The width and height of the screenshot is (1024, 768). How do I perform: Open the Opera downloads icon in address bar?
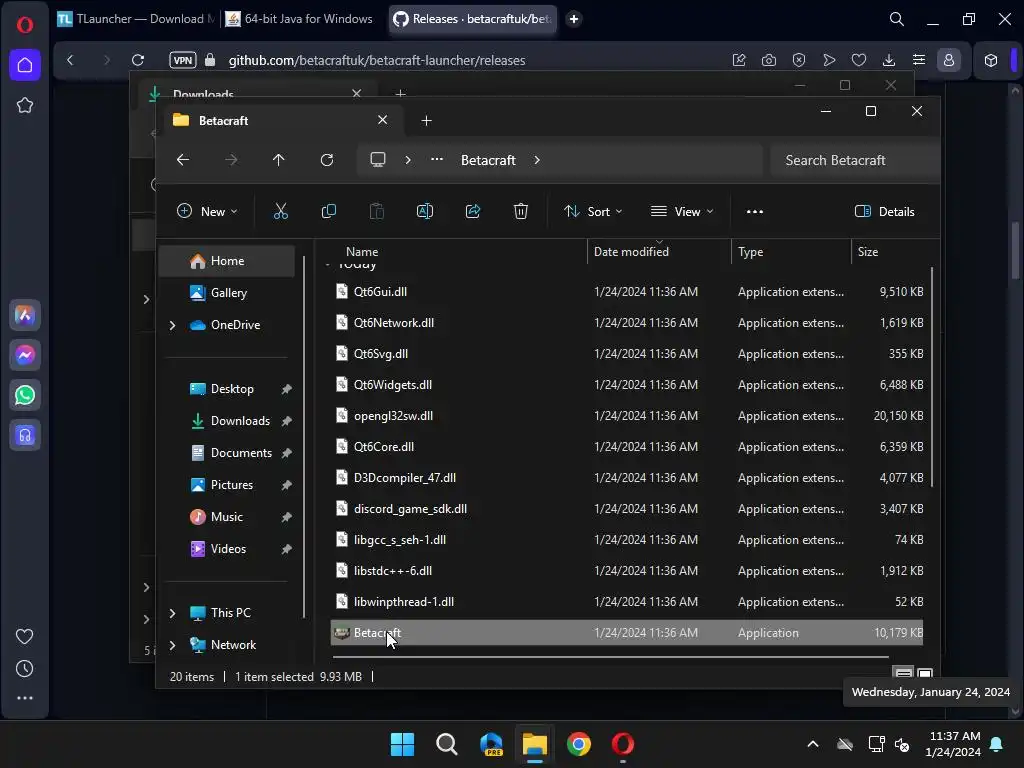(x=889, y=60)
